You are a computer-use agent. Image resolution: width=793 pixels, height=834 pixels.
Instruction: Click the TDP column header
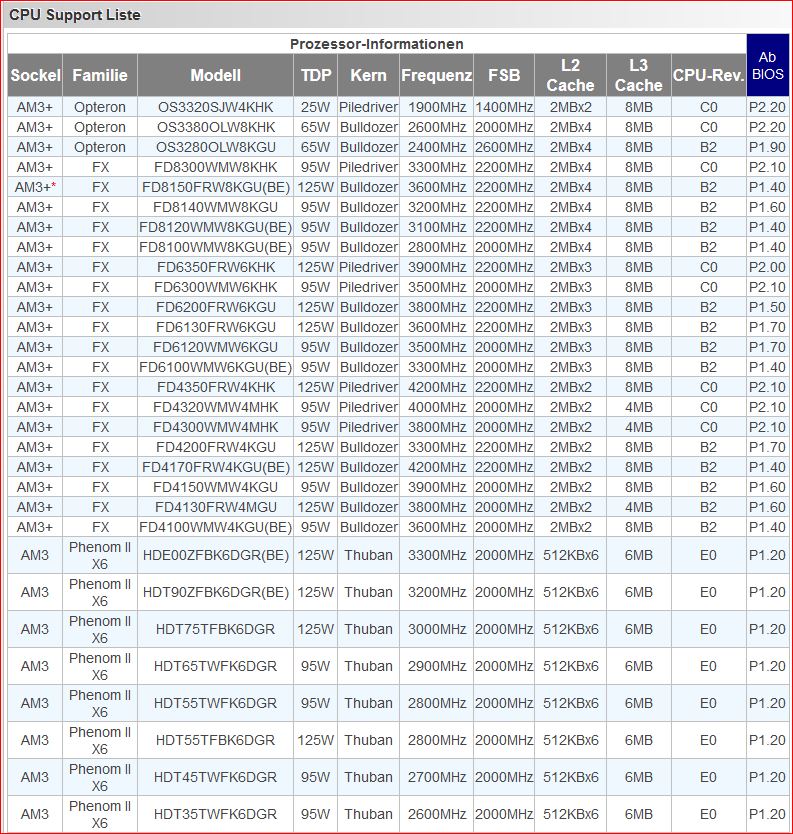point(315,75)
